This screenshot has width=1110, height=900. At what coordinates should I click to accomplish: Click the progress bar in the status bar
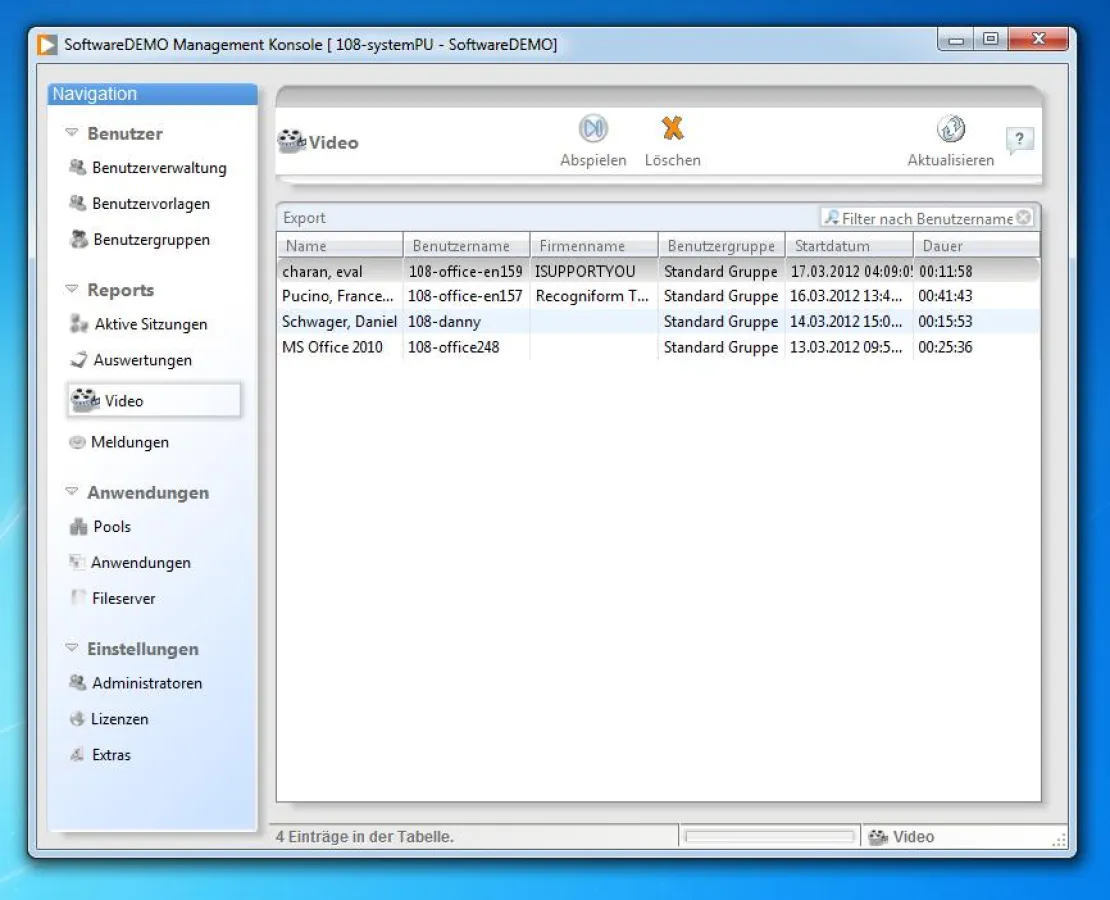click(769, 836)
